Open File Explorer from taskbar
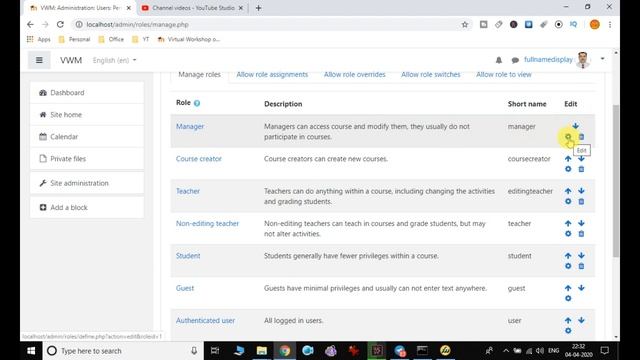Screen dimensions: 640x360 click(262, 351)
